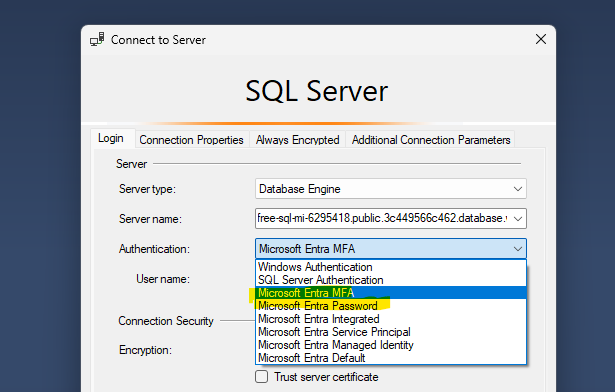This screenshot has width=615, height=392.
Task: Select Microsoft Entra MFA in list
Action: tap(391, 293)
